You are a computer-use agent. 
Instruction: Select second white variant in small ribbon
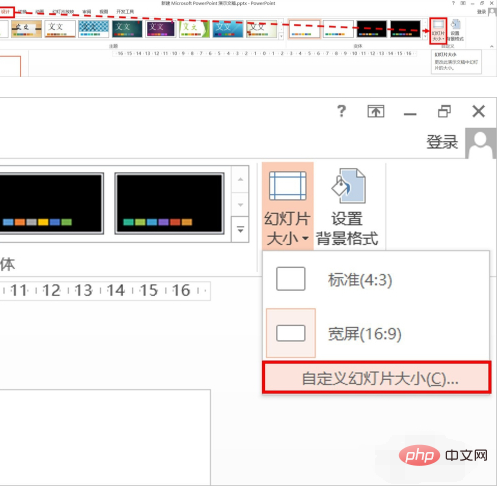338,29
